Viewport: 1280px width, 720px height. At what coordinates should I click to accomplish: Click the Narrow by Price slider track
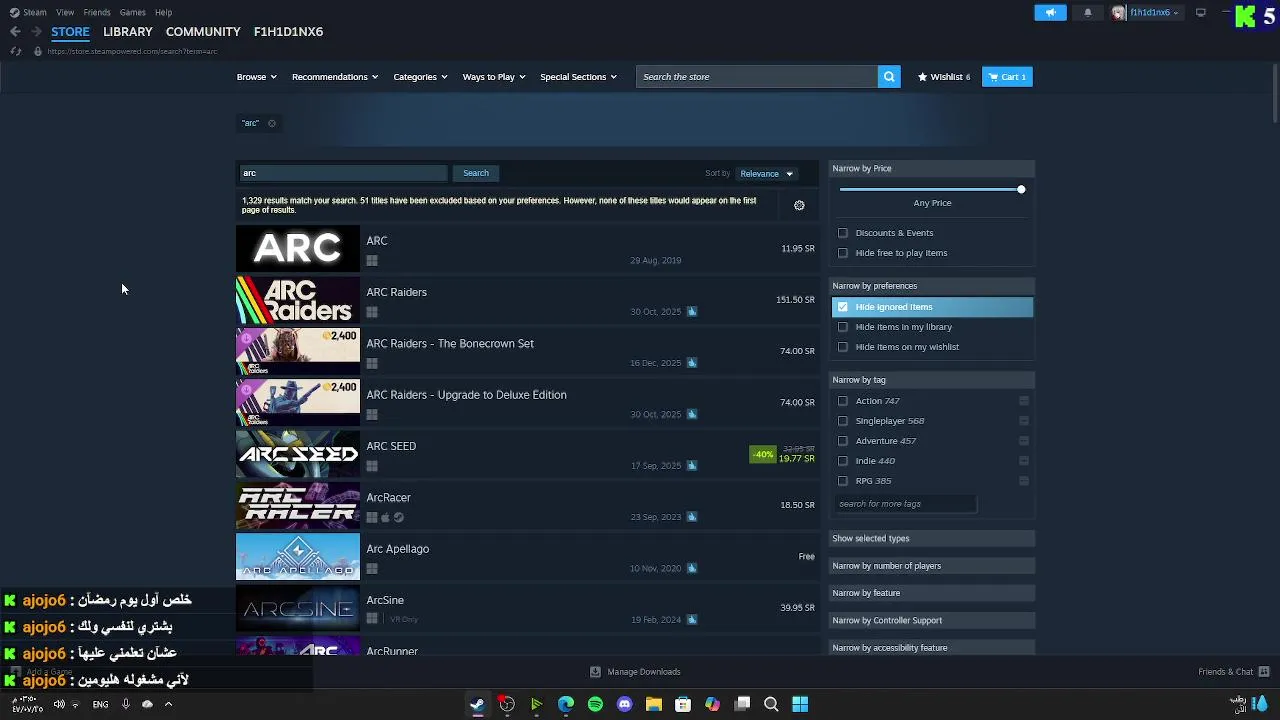pos(930,189)
